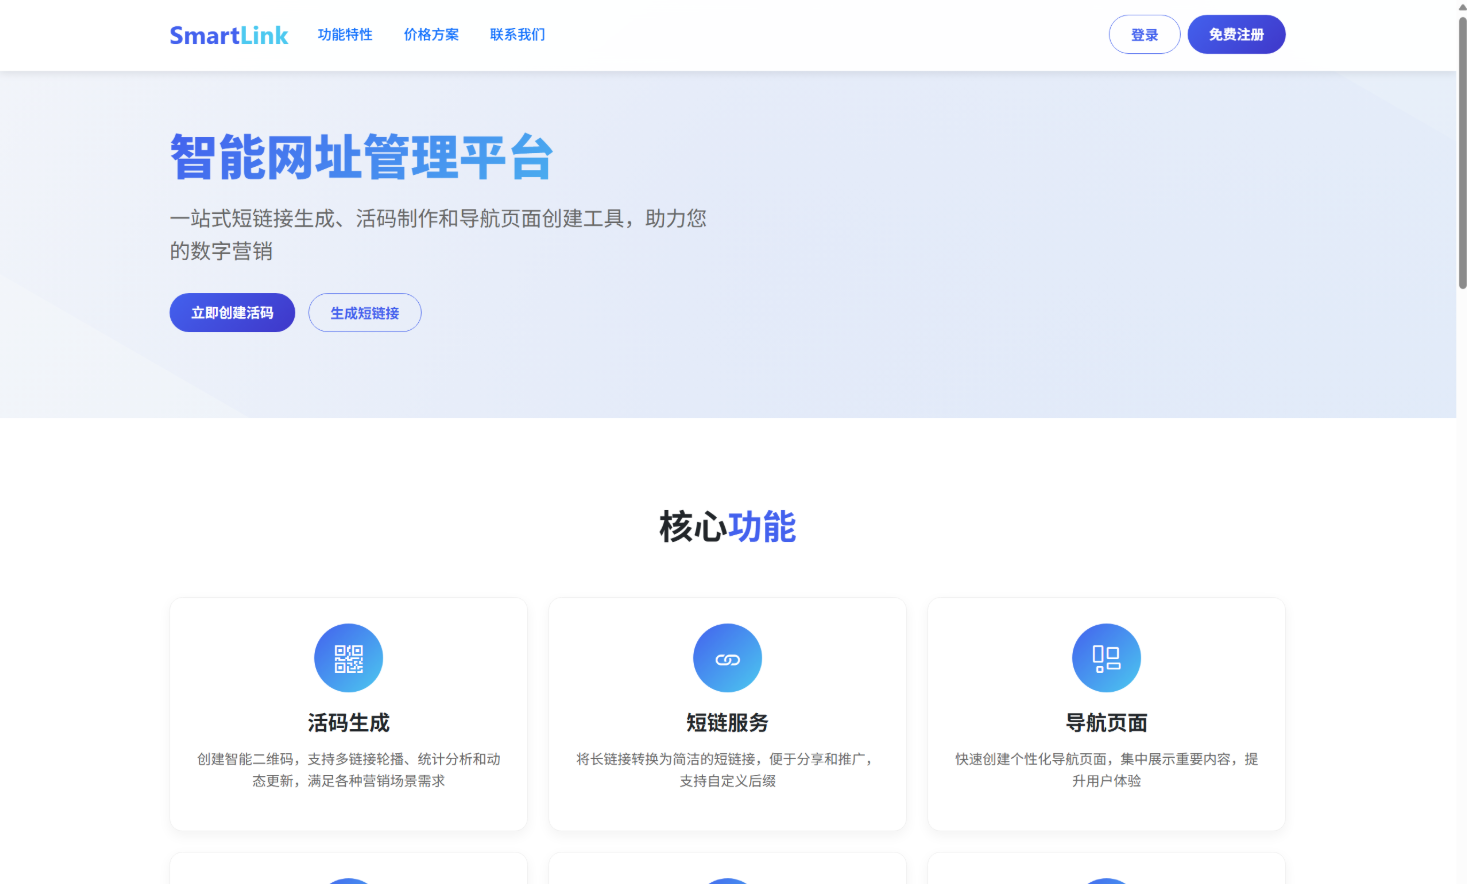Select the 短链服务 card title
1467x884 pixels.
pyautogui.click(x=727, y=723)
